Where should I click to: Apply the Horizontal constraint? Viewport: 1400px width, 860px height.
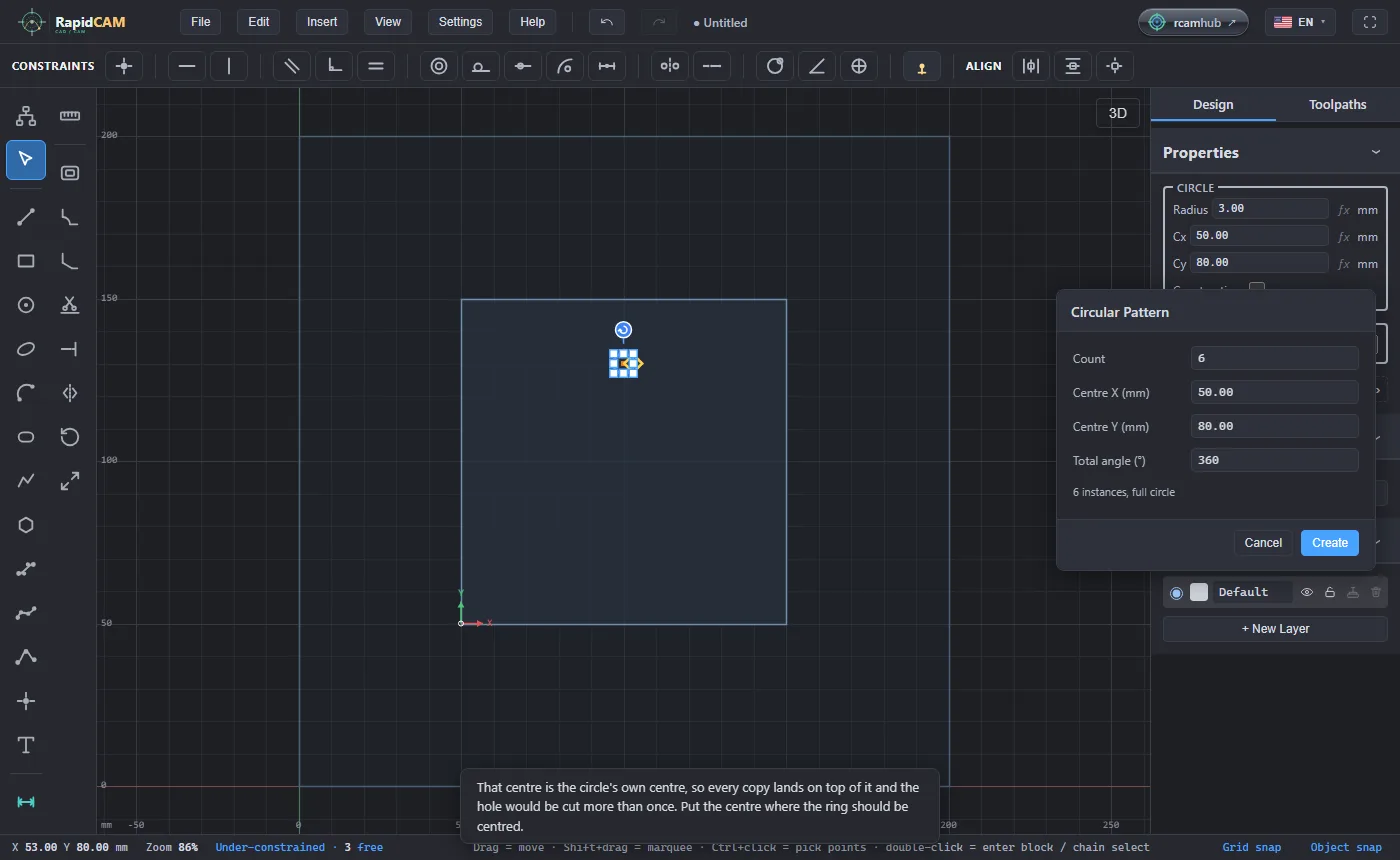pyautogui.click(x=187, y=66)
